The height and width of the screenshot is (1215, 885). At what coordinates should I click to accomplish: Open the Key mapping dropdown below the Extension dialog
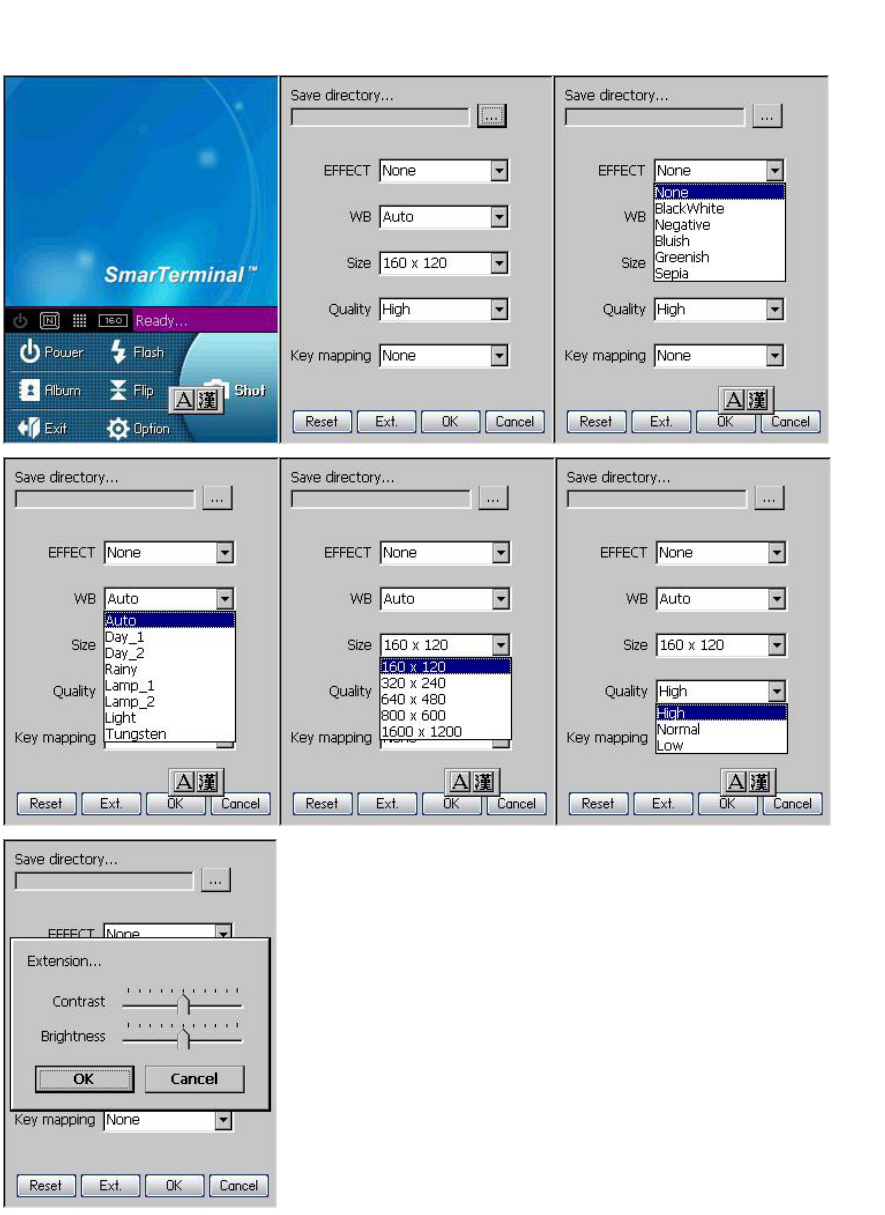(x=225, y=1120)
